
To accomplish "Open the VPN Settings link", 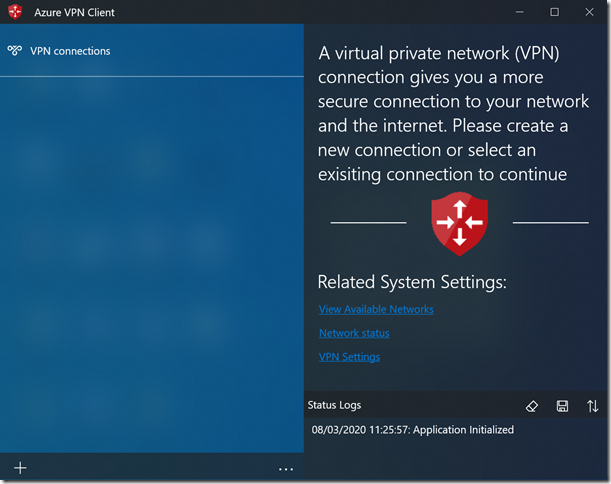I will [349, 358].
